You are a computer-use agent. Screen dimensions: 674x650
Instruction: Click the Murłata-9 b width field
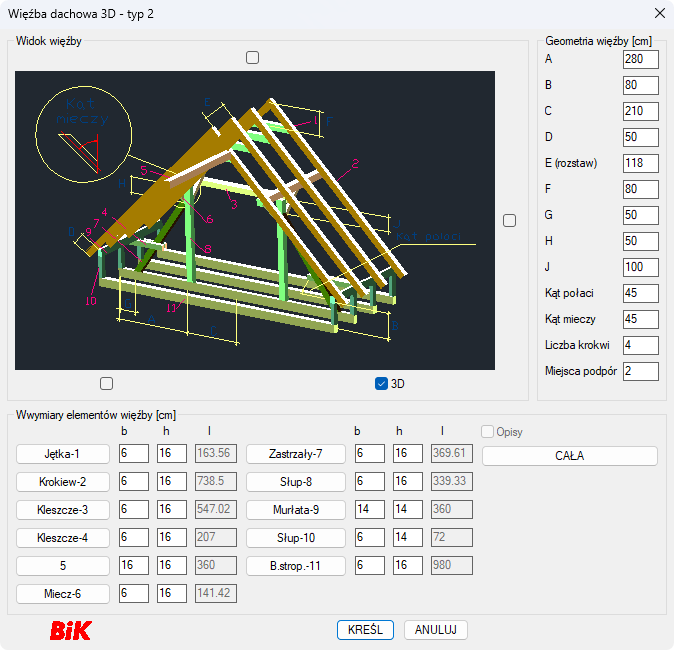tap(370, 509)
